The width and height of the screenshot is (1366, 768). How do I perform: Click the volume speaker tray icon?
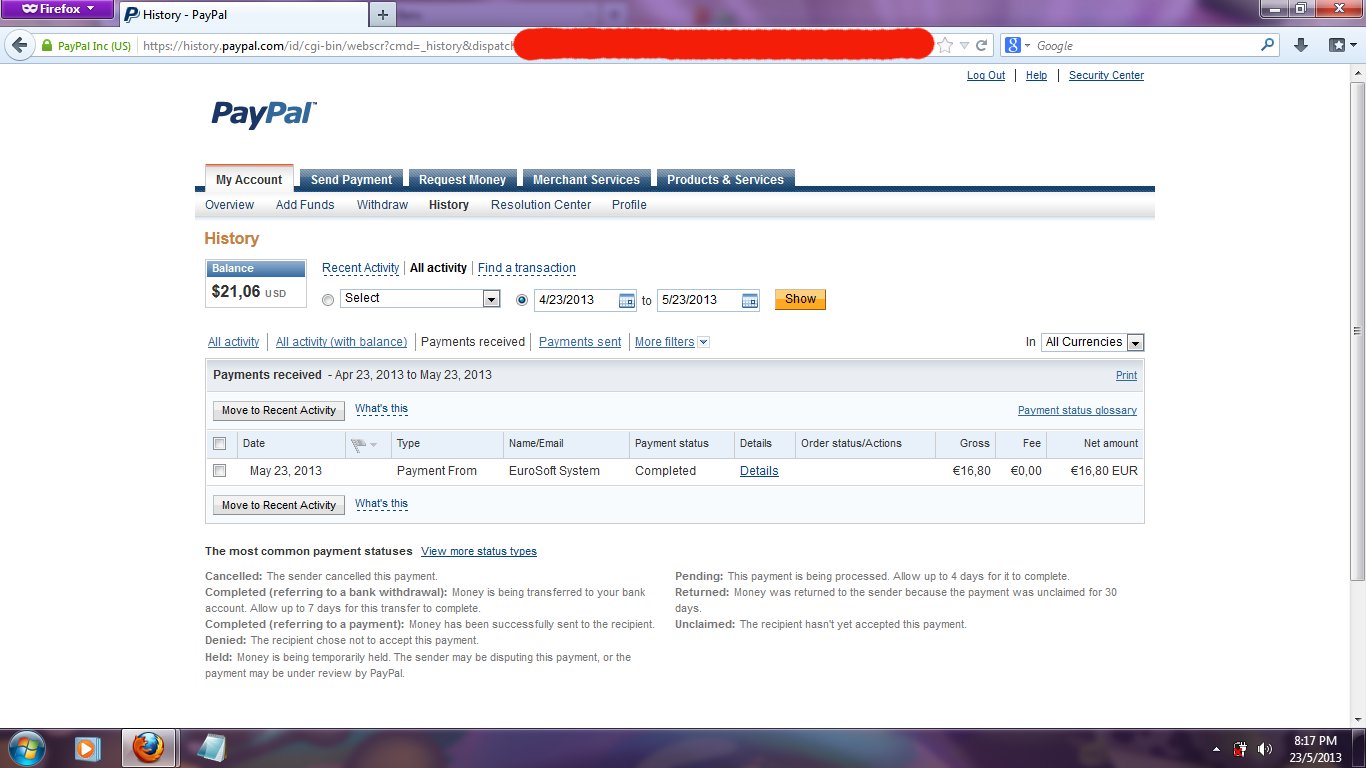(x=1265, y=748)
